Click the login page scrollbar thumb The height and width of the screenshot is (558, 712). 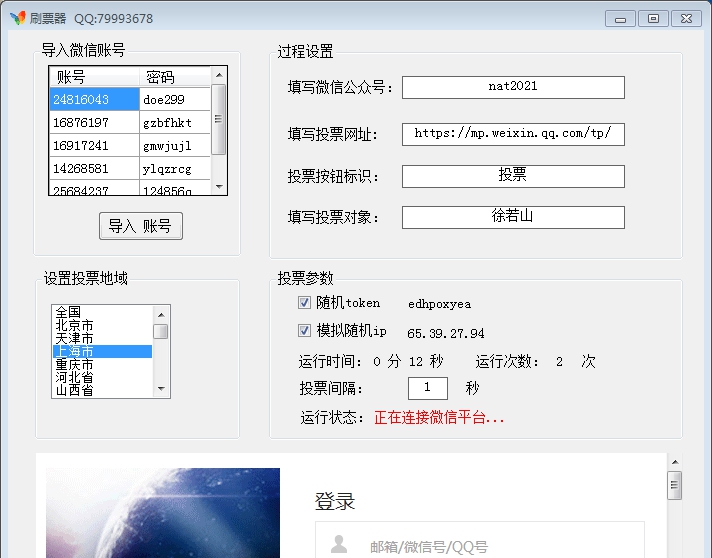[x=675, y=485]
